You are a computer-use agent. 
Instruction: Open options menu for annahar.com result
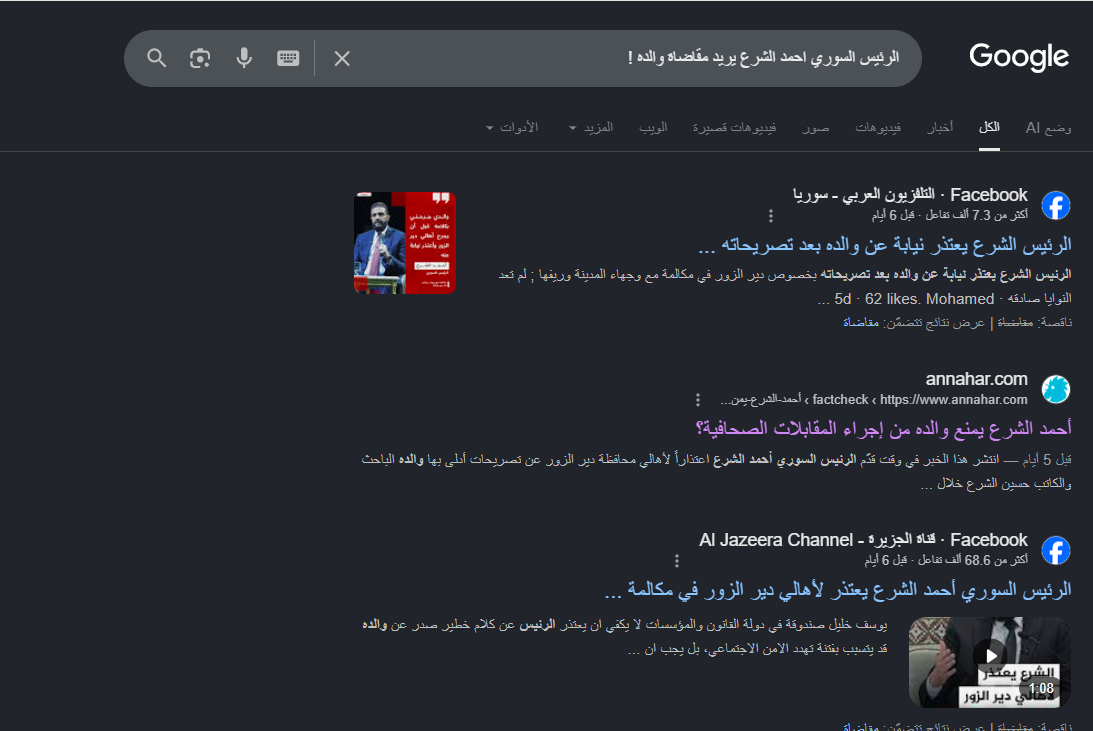697,400
